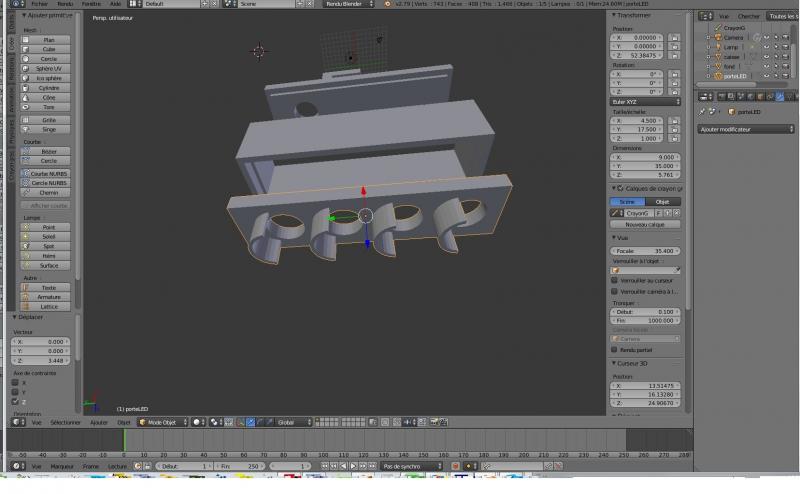Open the Ajouter modificateur dropdown
The height and width of the screenshot is (494, 800).
(x=747, y=129)
